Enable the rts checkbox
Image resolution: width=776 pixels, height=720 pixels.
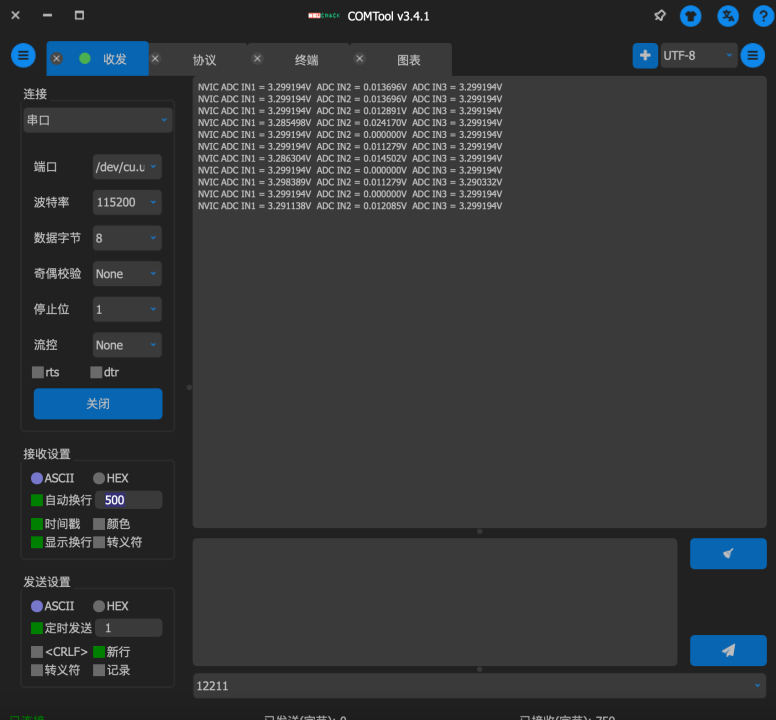(x=38, y=372)
